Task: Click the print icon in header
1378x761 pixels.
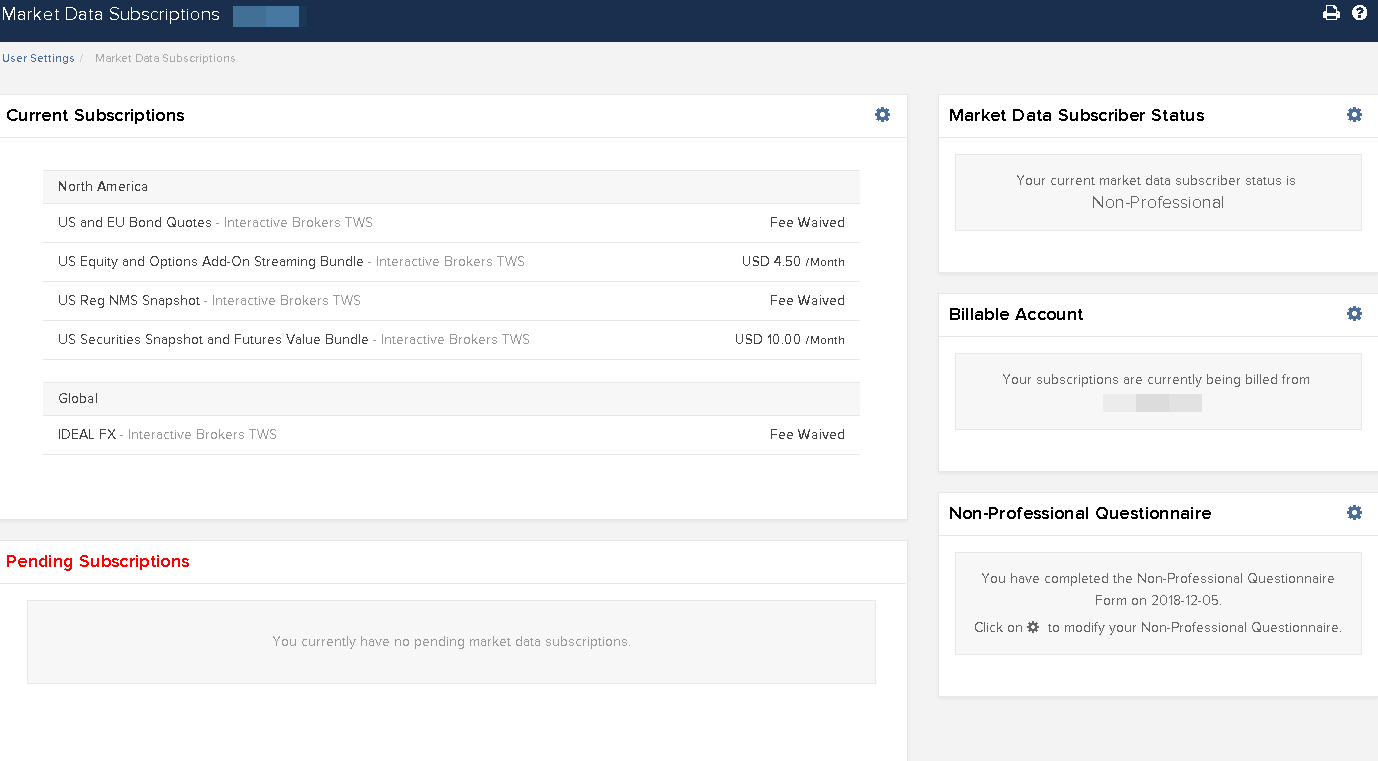Action: tap(1331, 13)
